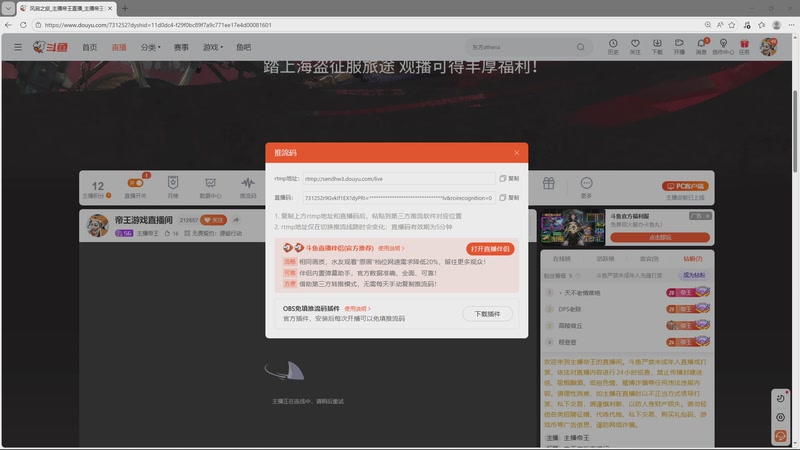800x450 pixels.
Task: Click the page vertical scrollbar
Action: click(x=795, y=132)
